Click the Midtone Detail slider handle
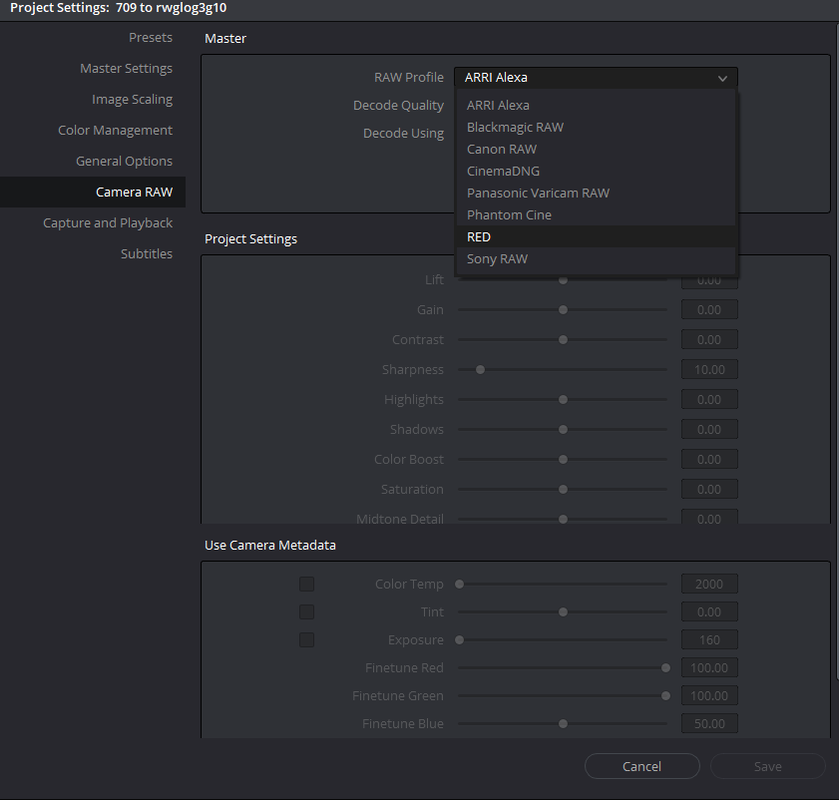 point(563,519)
